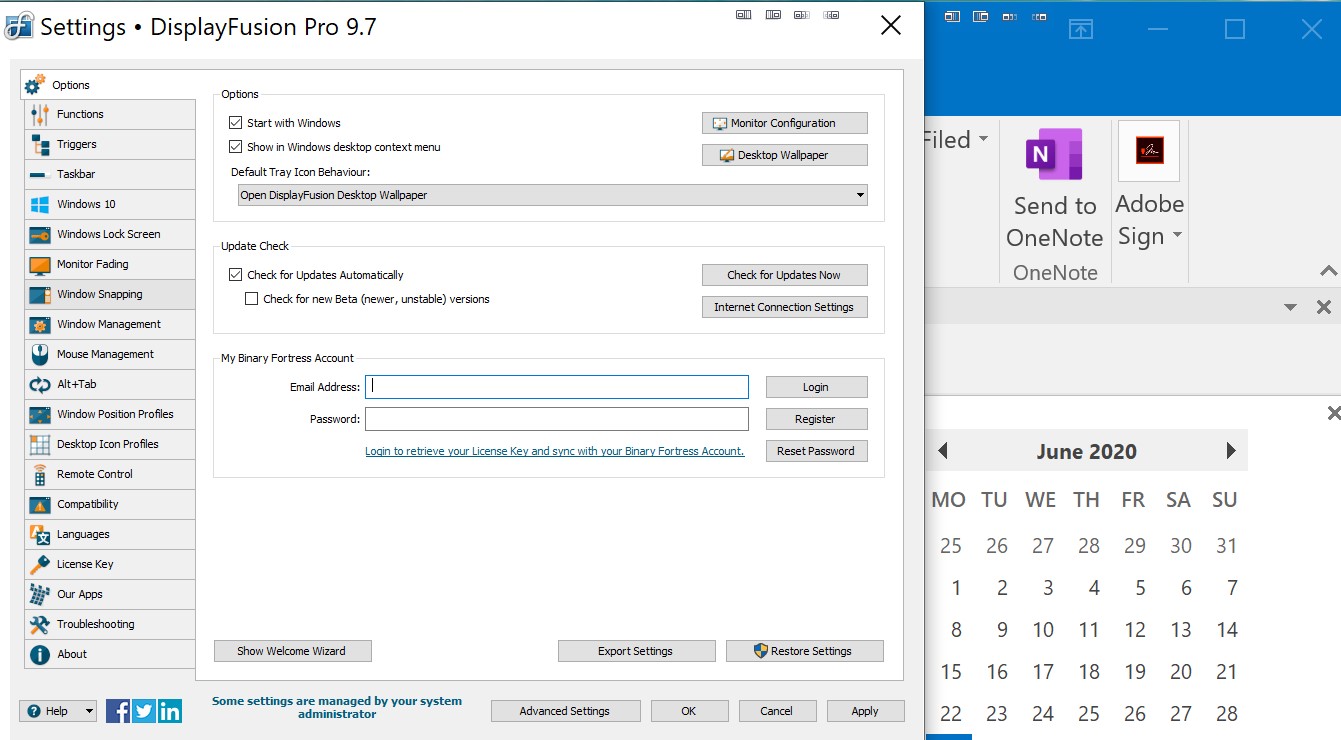Select June 17 in the calendar
The width and height of the screenshot is (1341, 740).
[1042, 672]
